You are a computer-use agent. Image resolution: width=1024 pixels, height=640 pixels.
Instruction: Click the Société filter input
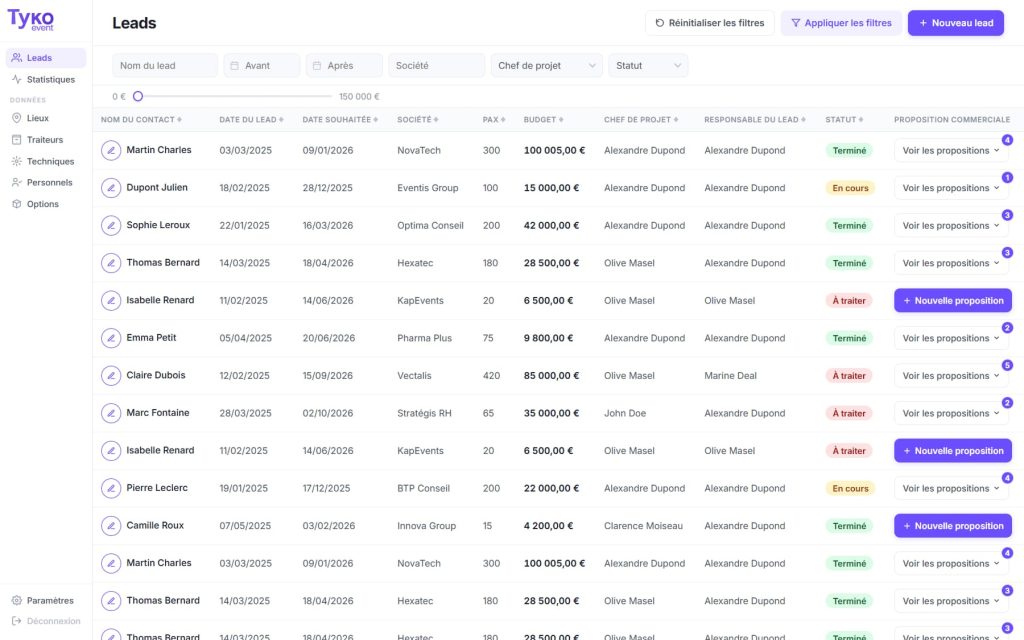(x=436, y=65)
